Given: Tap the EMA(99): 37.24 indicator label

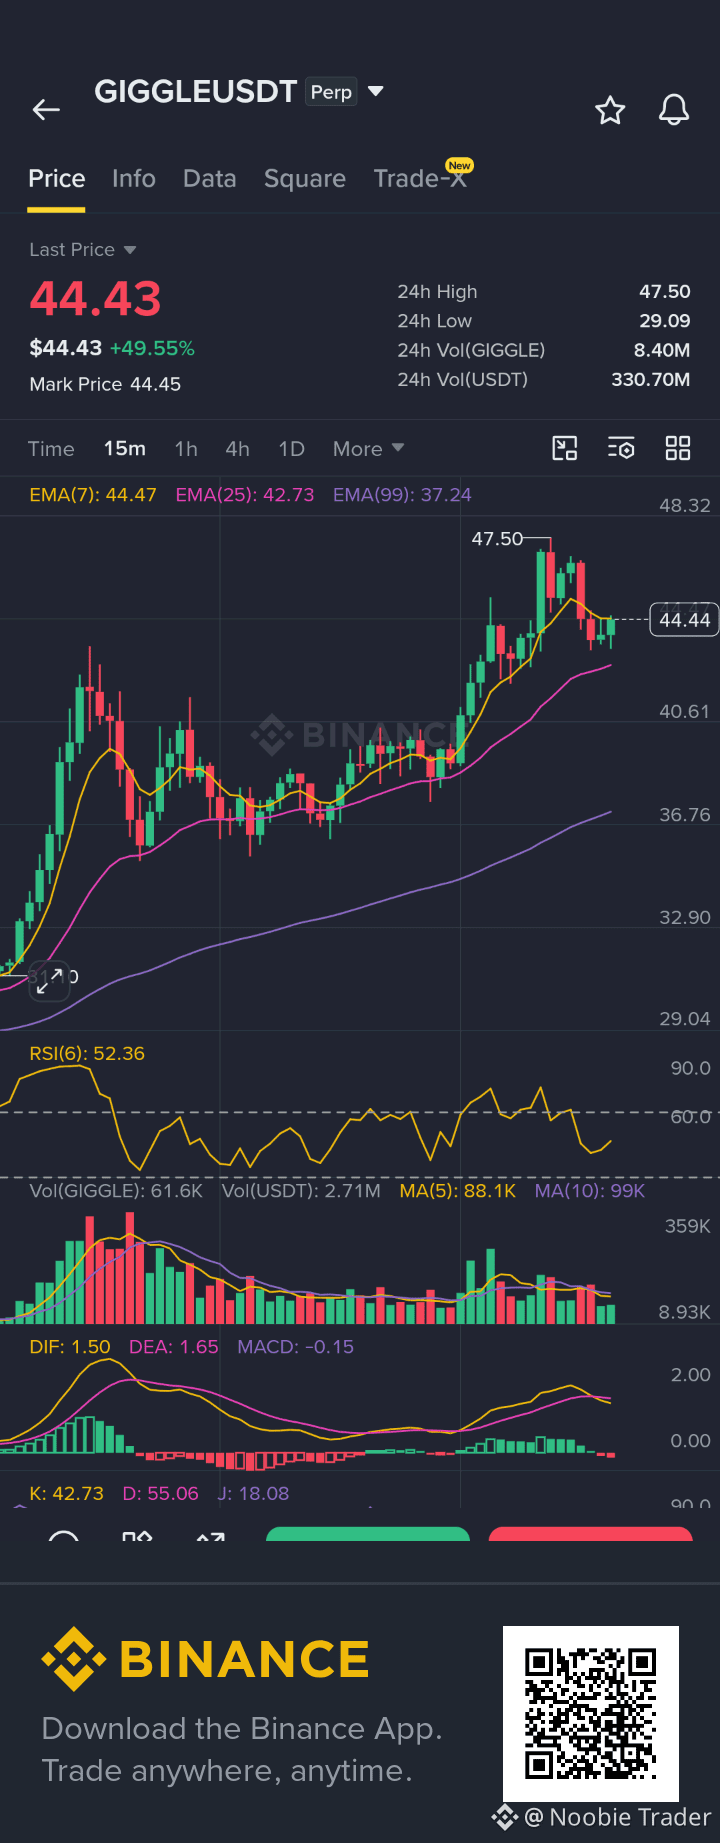Looking at the screenshot, I should coord(402,495).
